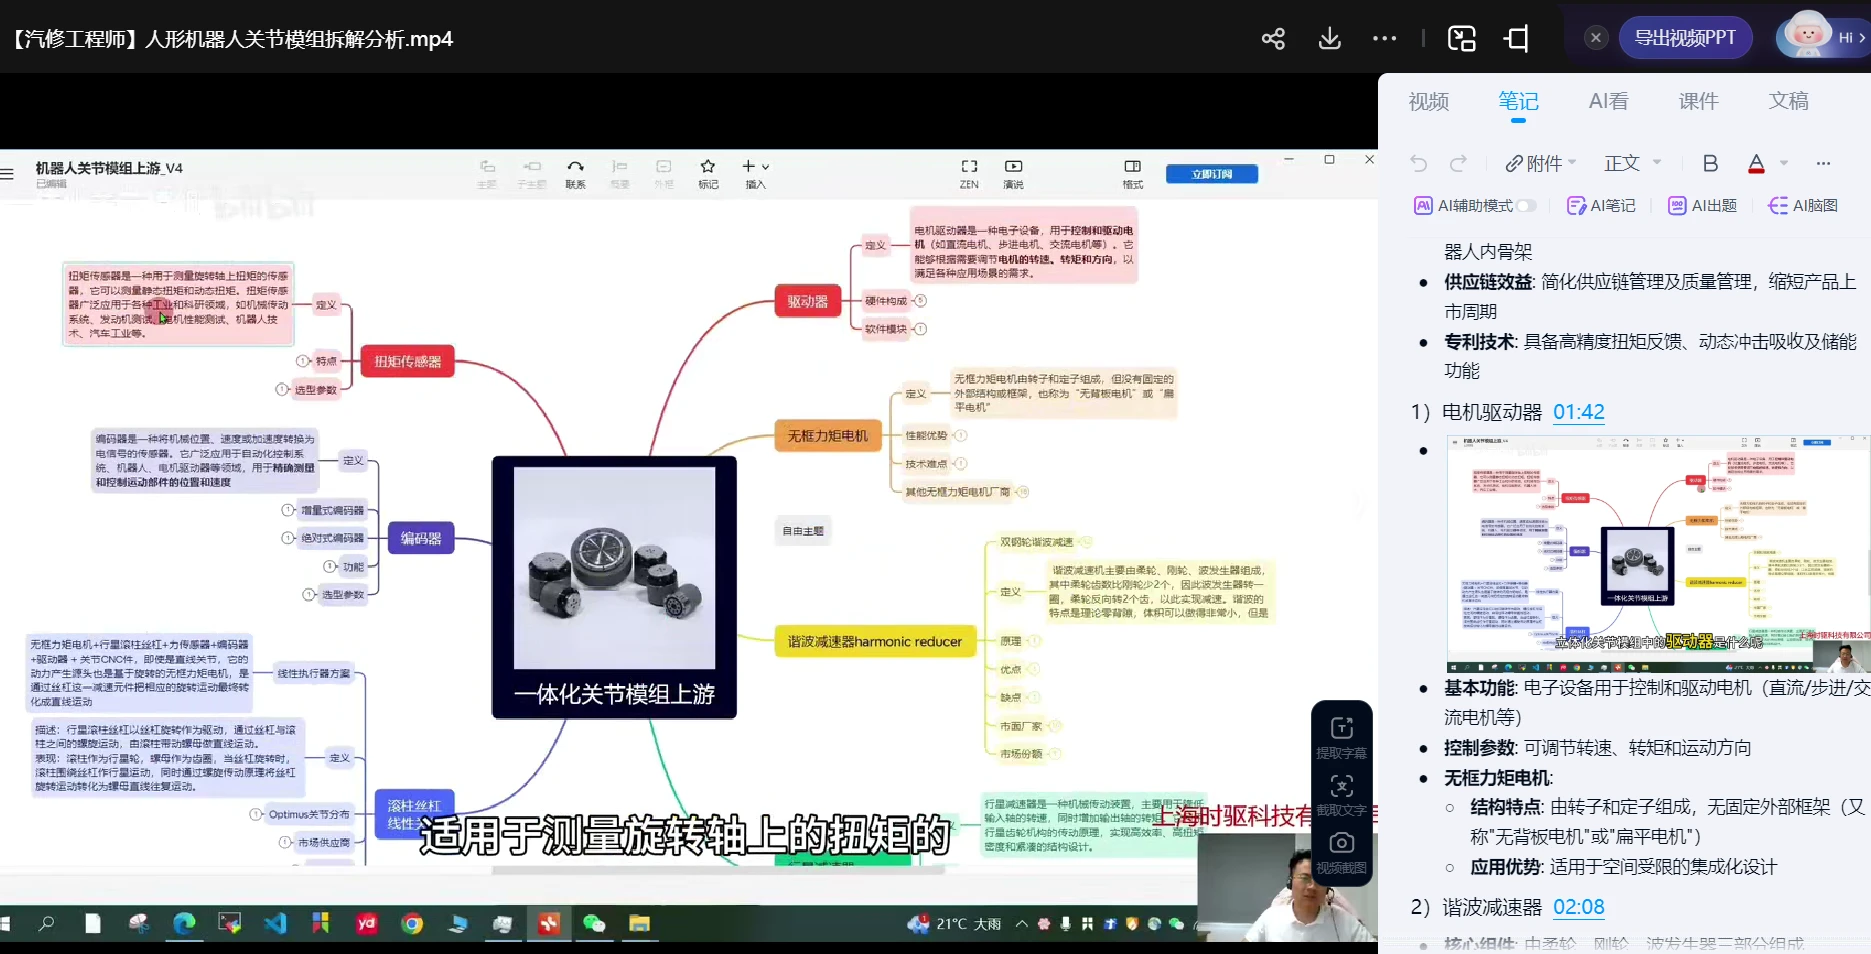1871x954 pixels.
Task: Jump to timestamp 01:42 for 电机驱动器
Action: [1578, 412]
